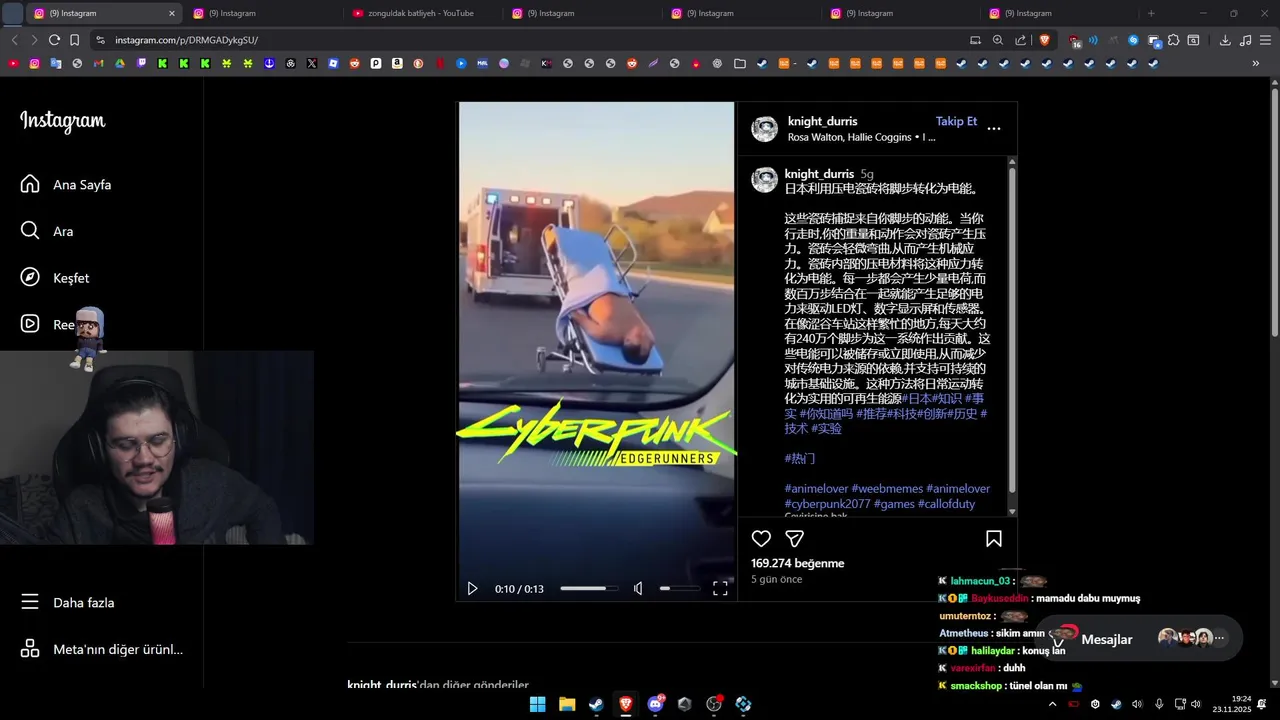Click the address bar URL

coord(186,40)
